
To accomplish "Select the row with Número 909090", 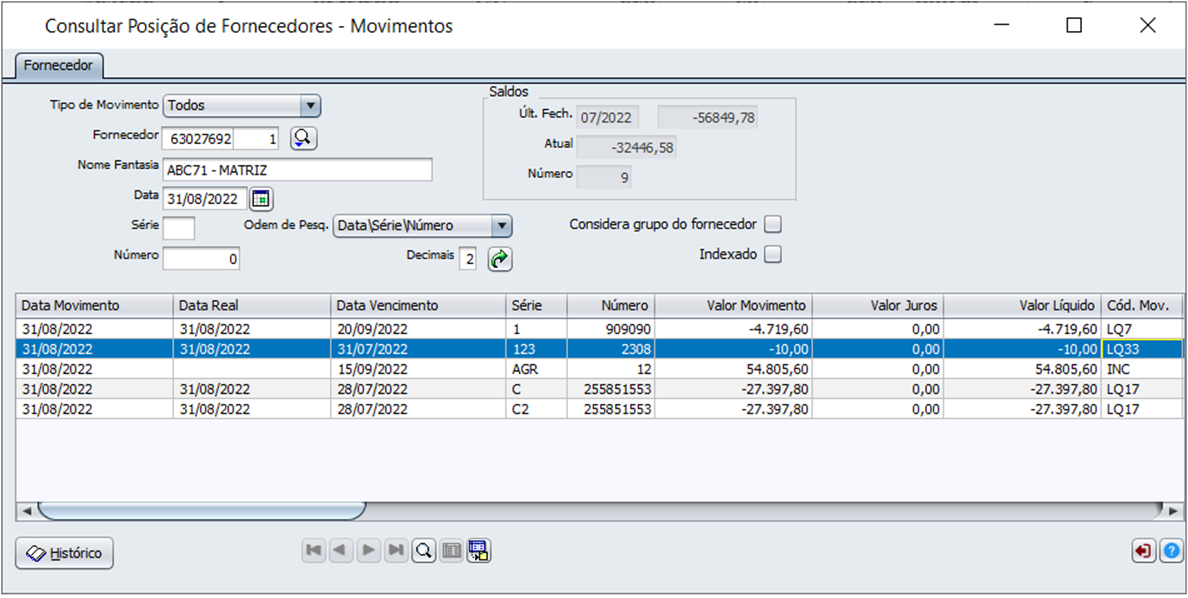I will pyautogui.click(x=599, y=328).
